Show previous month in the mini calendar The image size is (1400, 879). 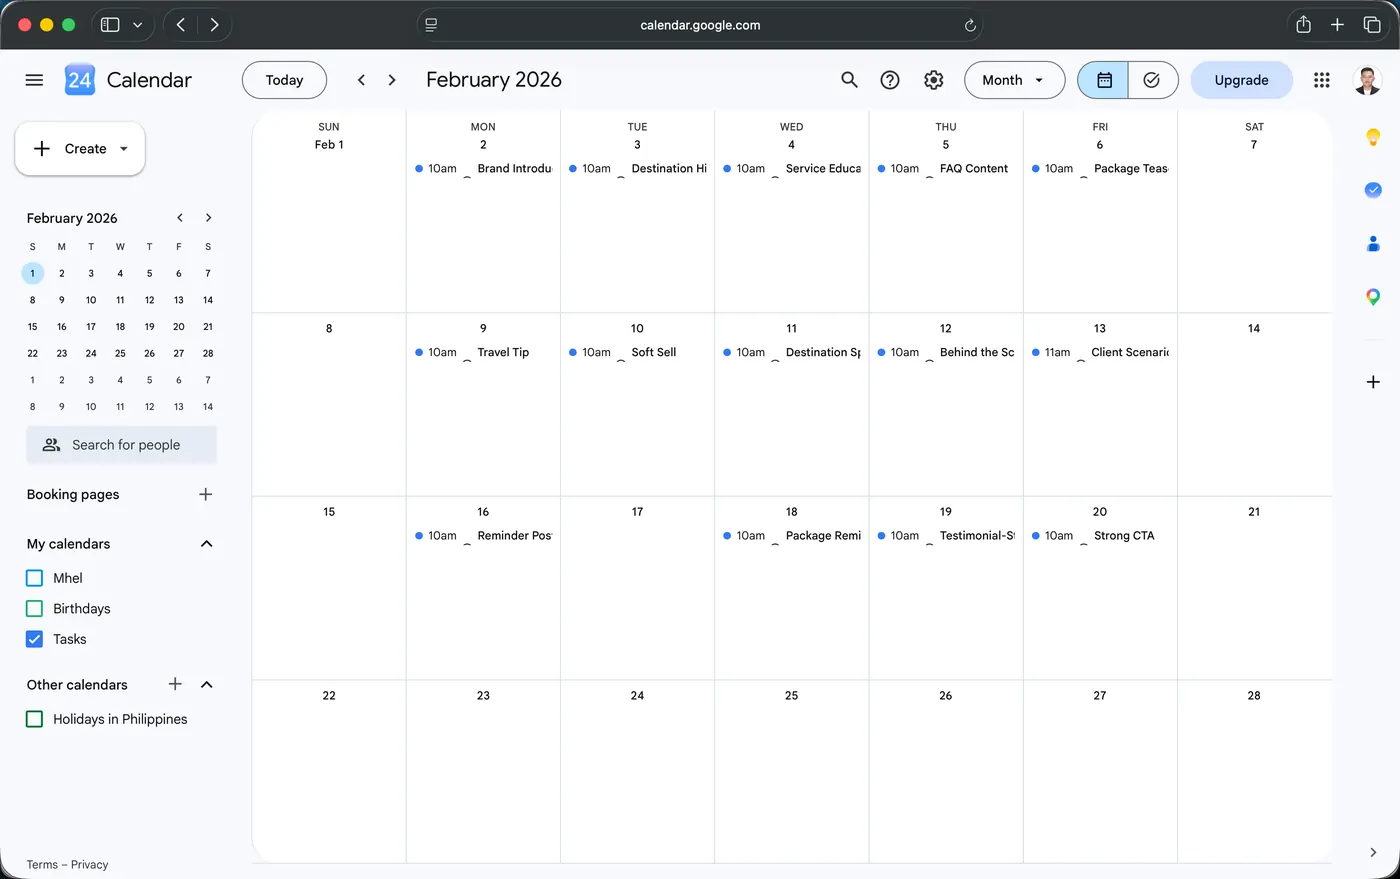click(180, 218)
